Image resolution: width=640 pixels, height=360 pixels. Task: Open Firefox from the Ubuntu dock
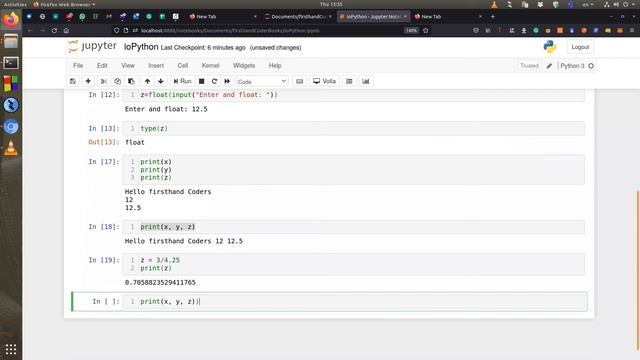[11, 19]
